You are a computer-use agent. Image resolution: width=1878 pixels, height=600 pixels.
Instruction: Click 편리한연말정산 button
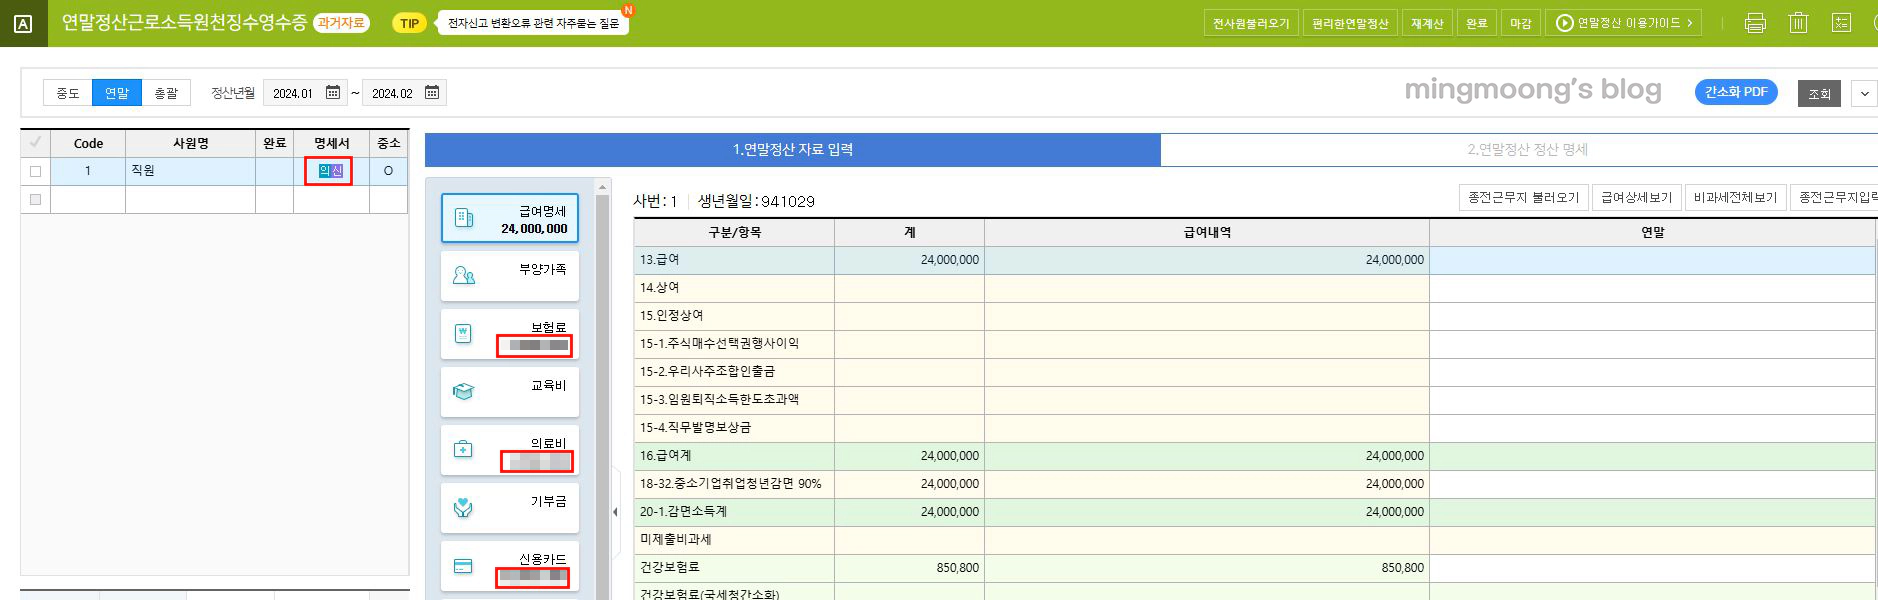1350,23
